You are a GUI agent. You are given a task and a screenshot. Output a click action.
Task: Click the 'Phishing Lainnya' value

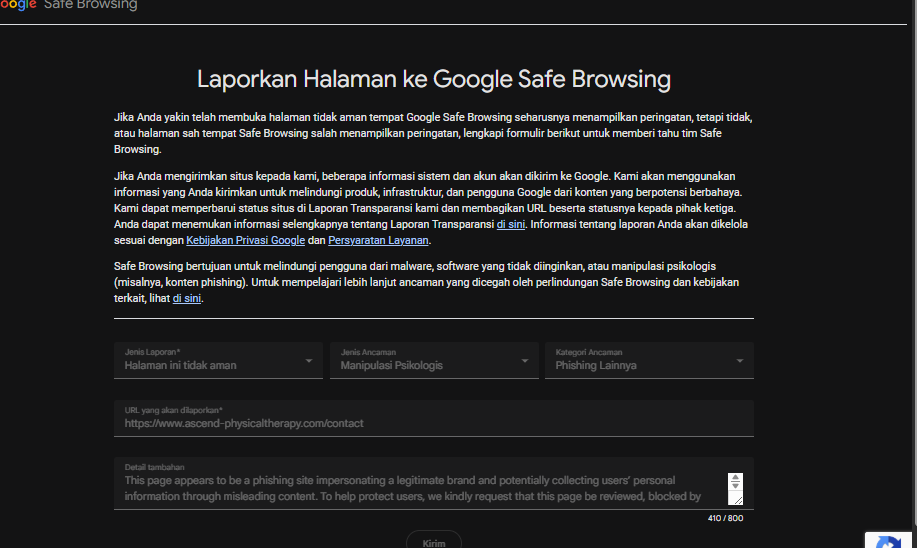[x=596, y=366]
